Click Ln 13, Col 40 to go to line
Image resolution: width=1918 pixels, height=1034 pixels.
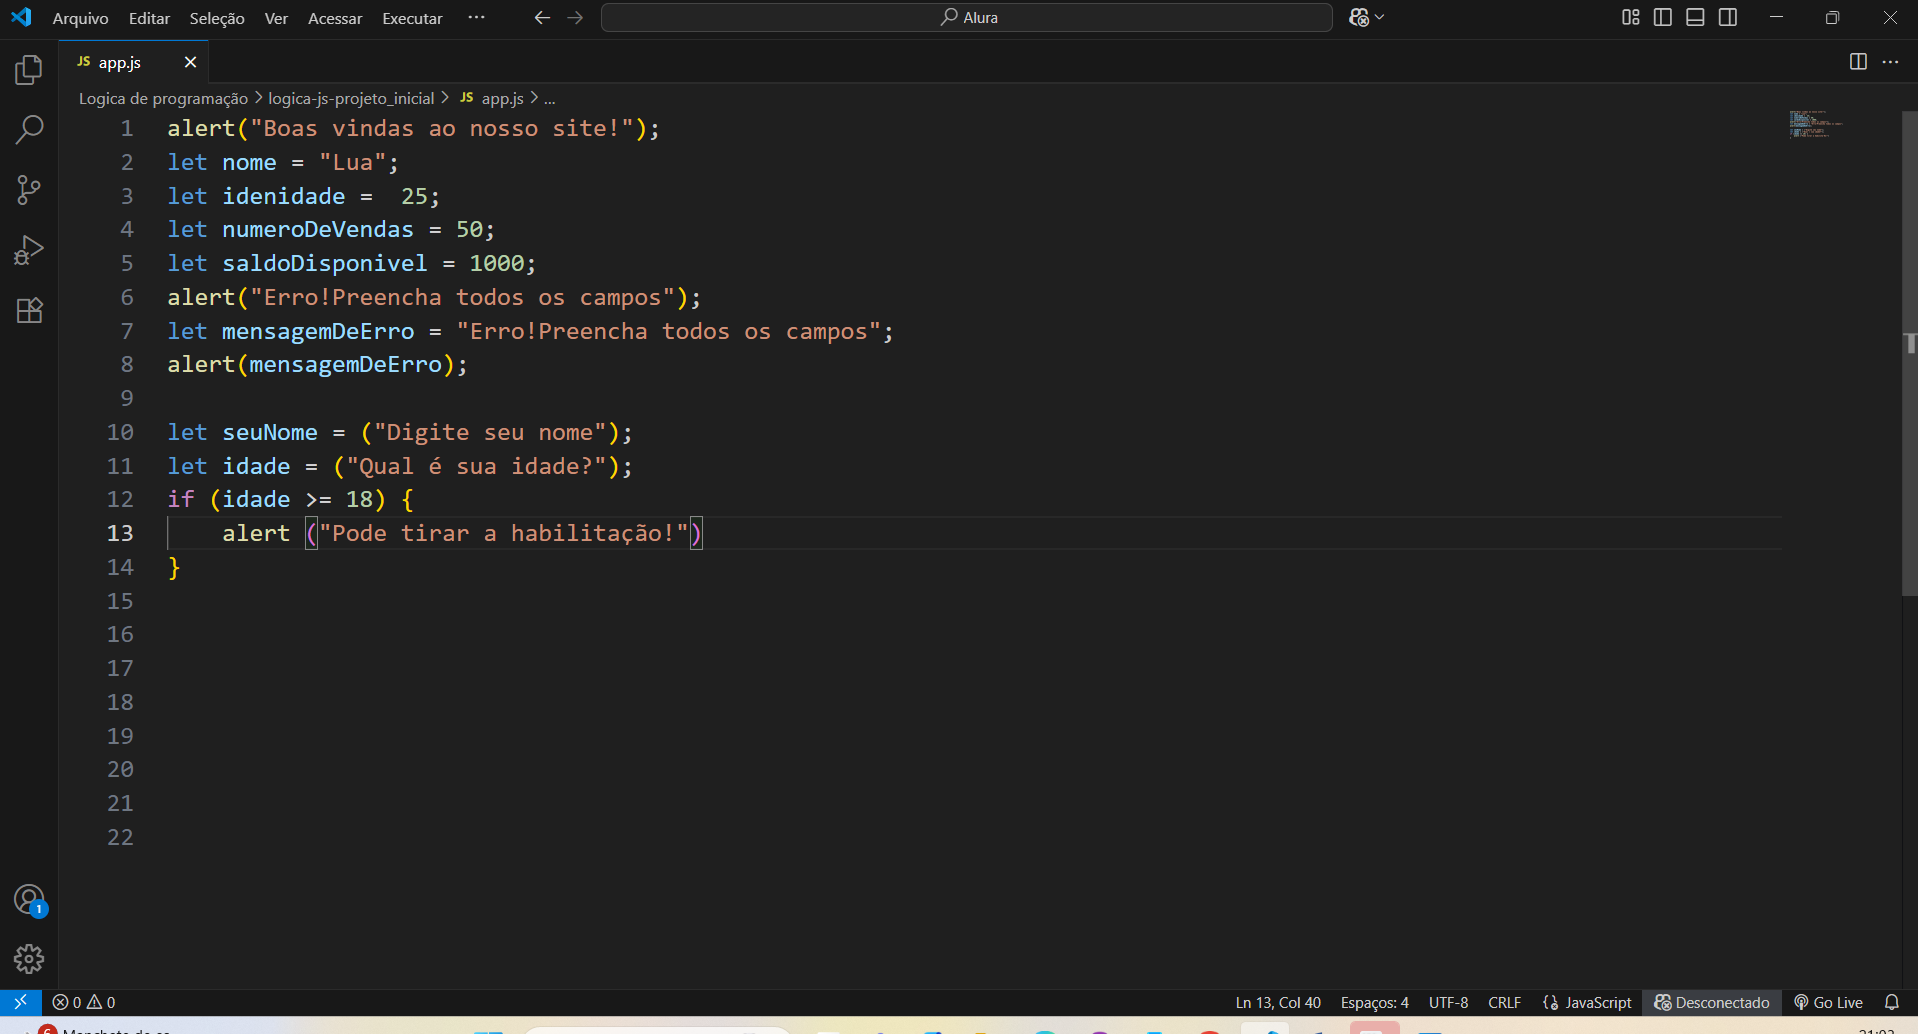coord(1278,1002)
